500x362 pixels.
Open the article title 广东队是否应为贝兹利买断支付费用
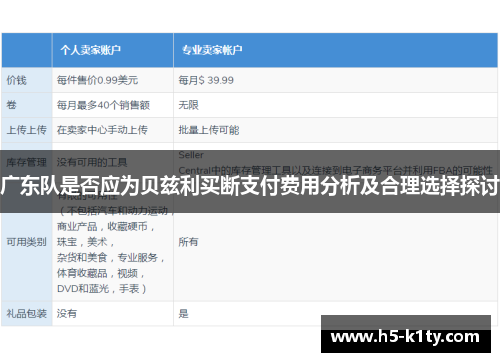click(250, 185)
